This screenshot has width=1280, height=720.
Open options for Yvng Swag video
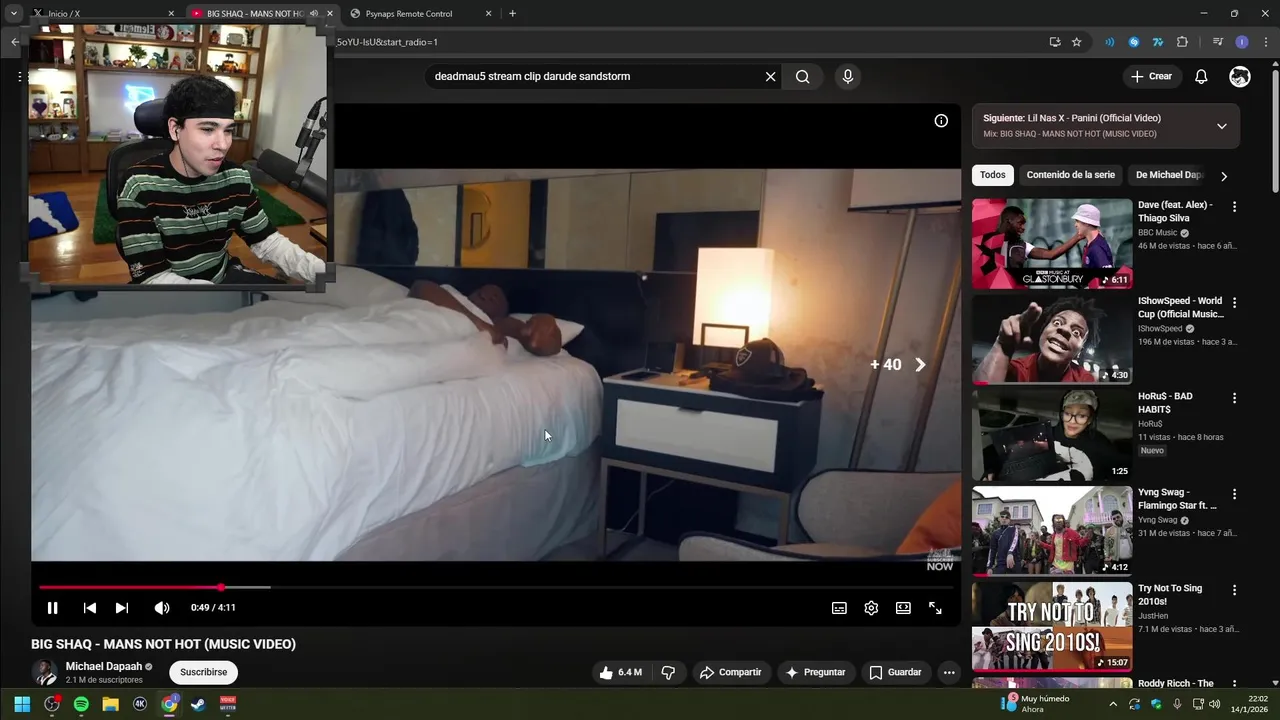coord(1234,494)
